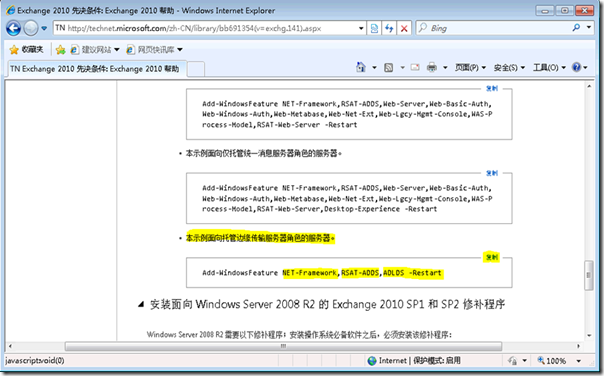604x376 pixels.
Task: Collapse the 安装面向 Windows Server 2008 R2 section
Action: pos(141,304)
